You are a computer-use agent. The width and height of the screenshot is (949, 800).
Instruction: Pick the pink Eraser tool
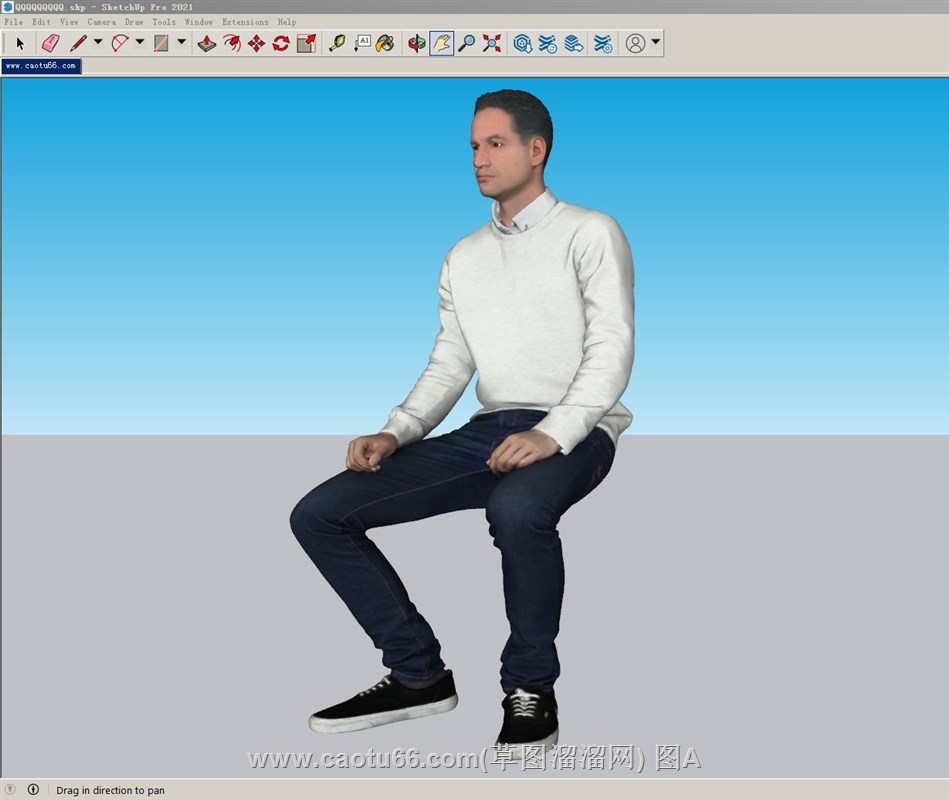(x=50, y=43)
